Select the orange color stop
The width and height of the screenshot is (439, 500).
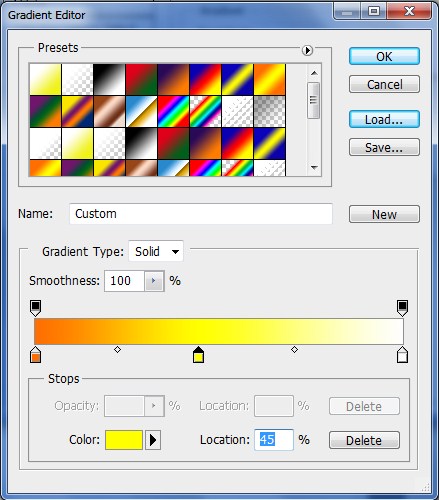(36, 354)
